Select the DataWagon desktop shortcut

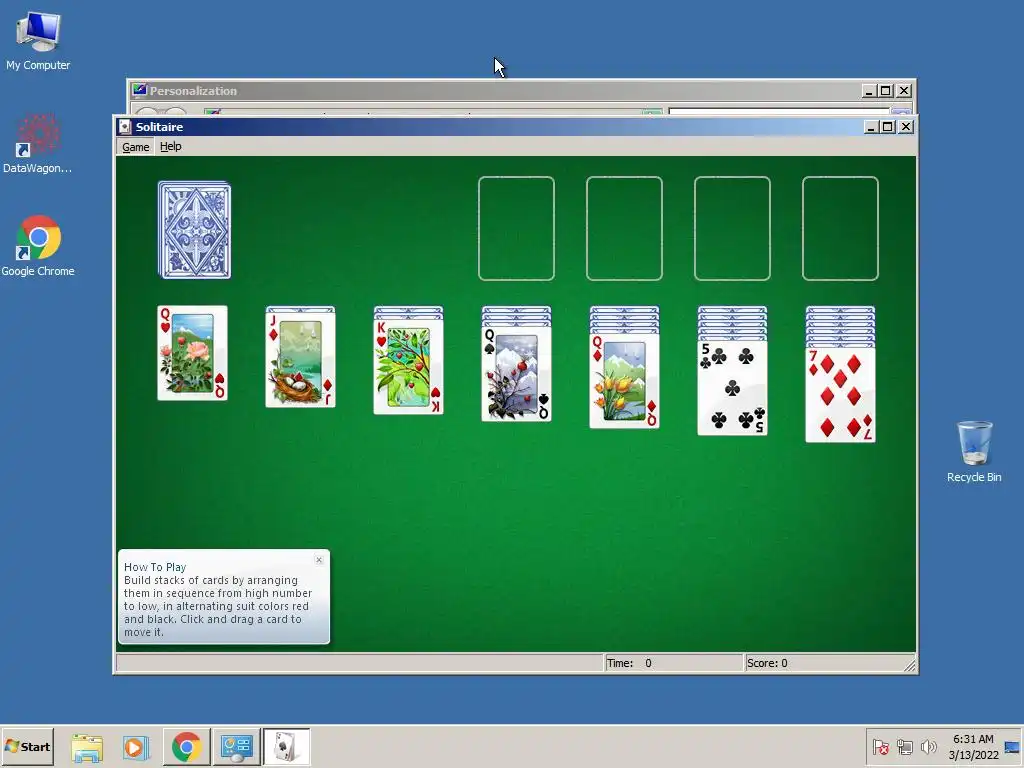(x=38, y=144)
